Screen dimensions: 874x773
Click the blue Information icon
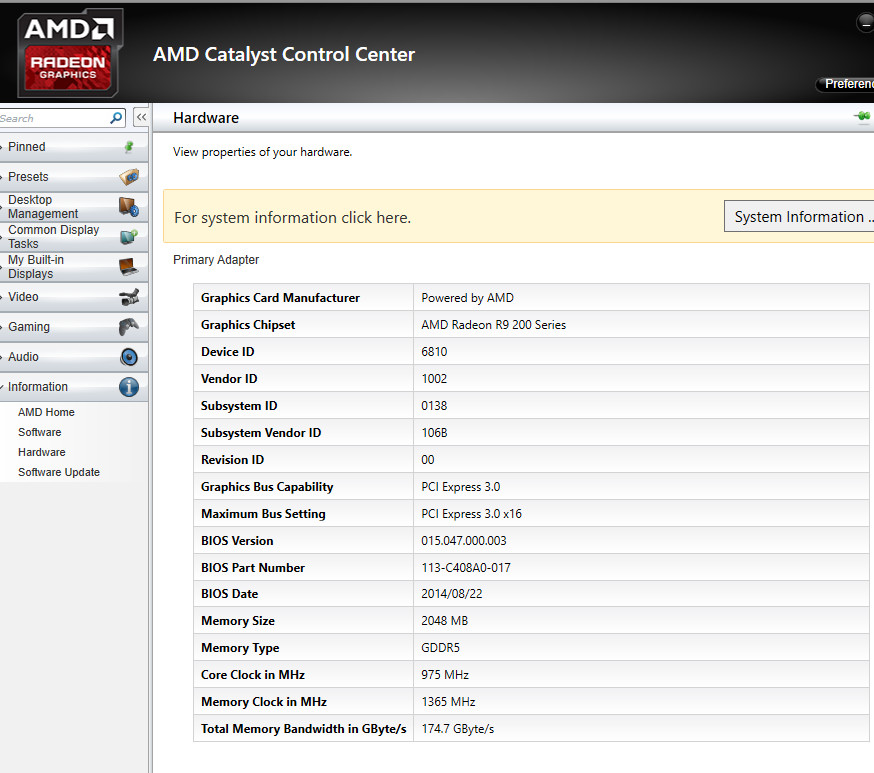(129, 387)
